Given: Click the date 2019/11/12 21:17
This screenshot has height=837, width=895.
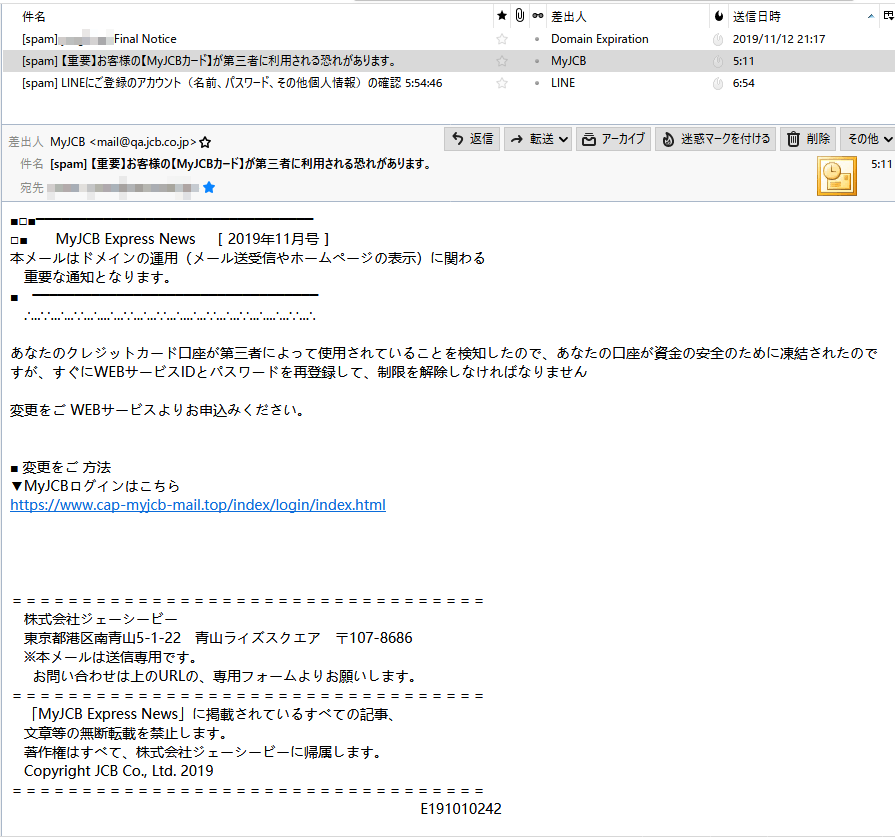Looking at the screenshot, I should [x=779, y=39].
